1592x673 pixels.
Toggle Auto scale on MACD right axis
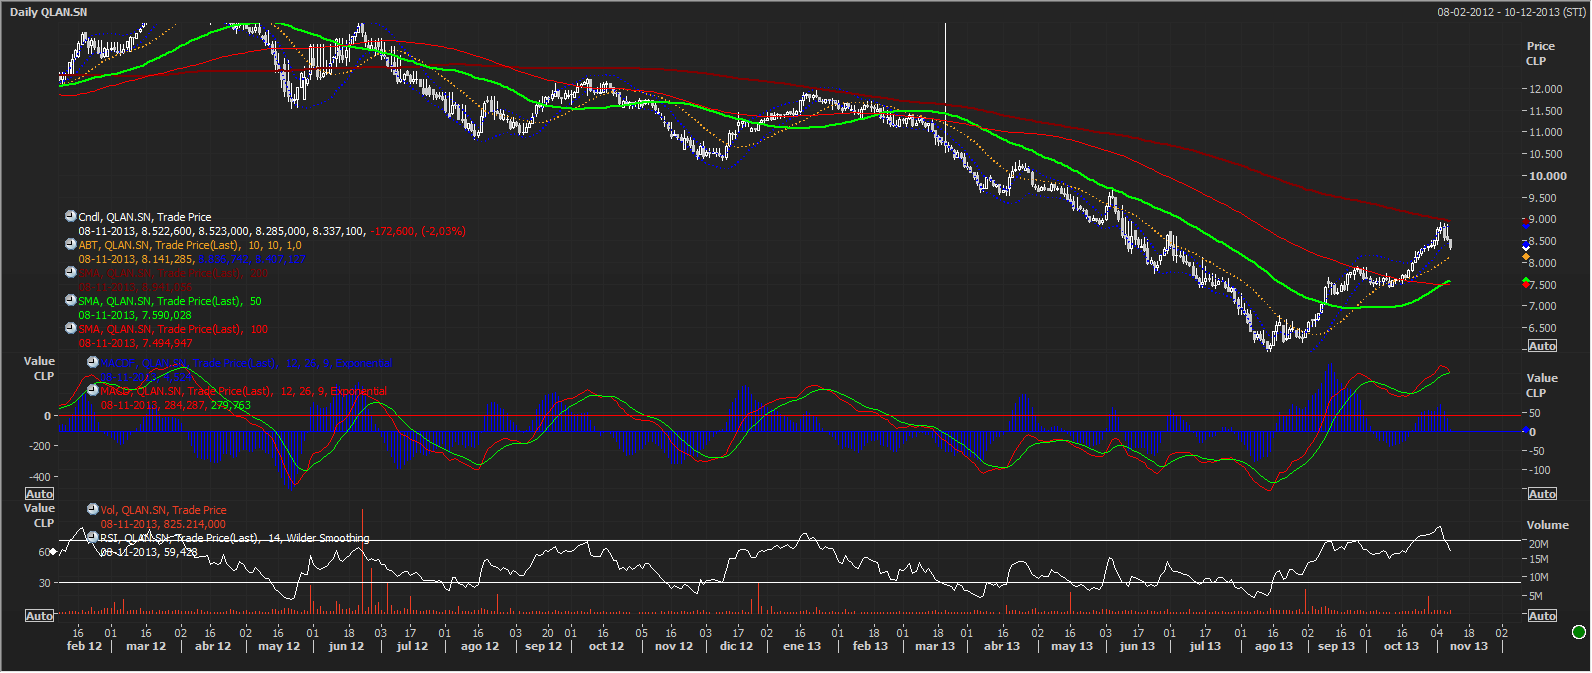[1542, 494]
